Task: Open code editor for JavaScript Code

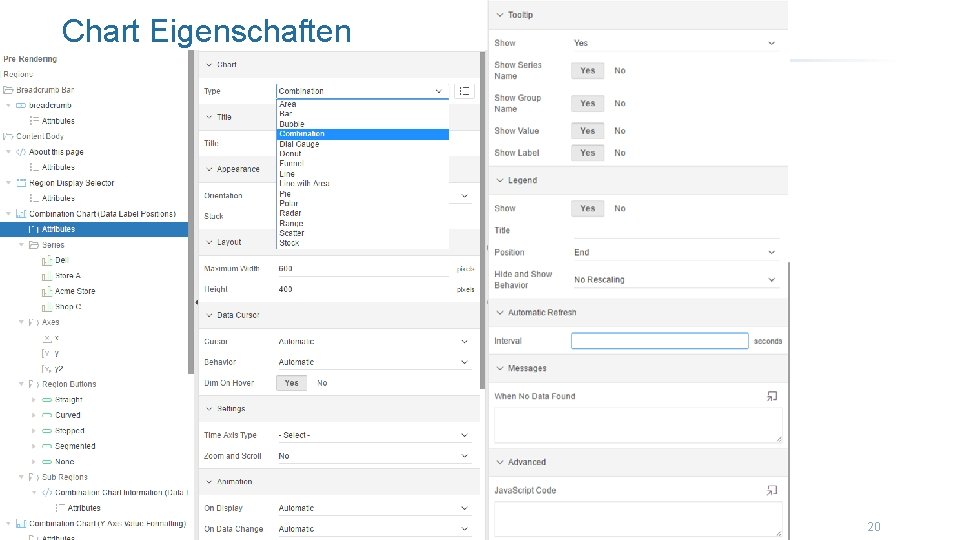Action: click(772, 490)
